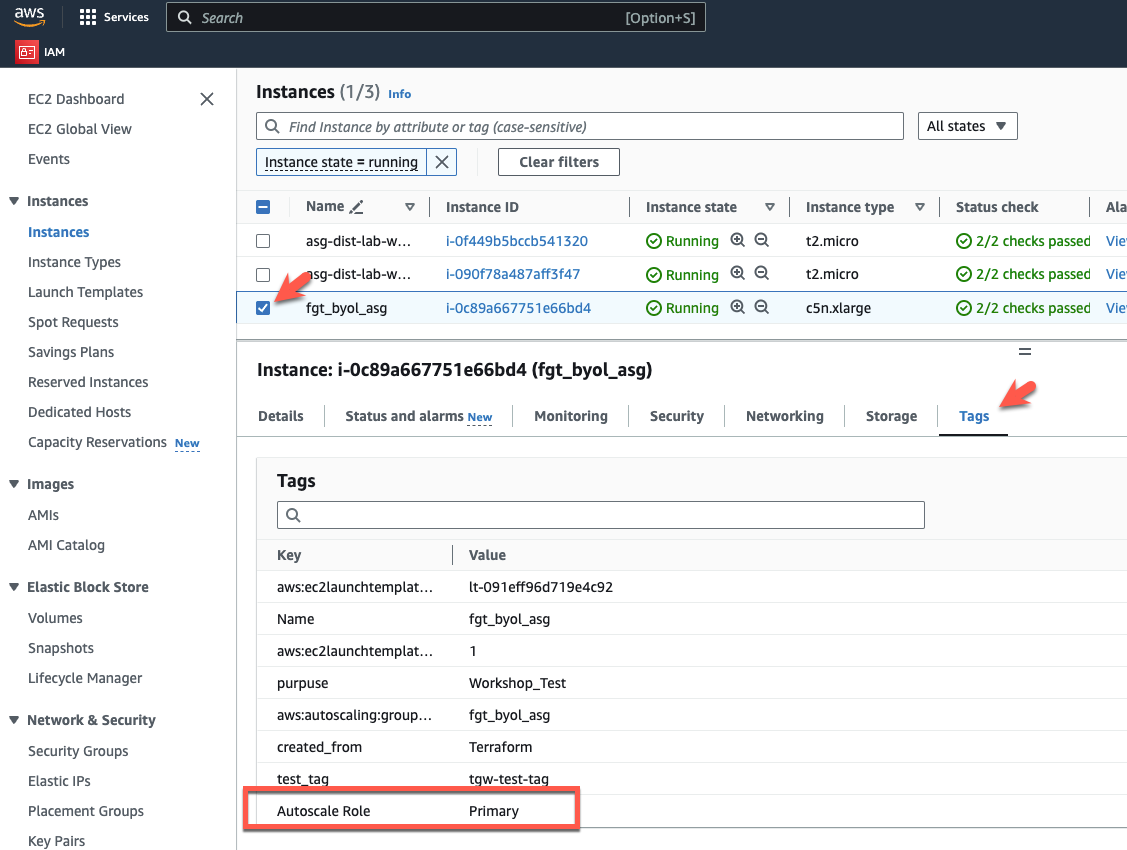Image resolution: width=1127 pixels, height=850 pixels.
Task: Open Security Groups in sidebar
Action: (78, 751)
